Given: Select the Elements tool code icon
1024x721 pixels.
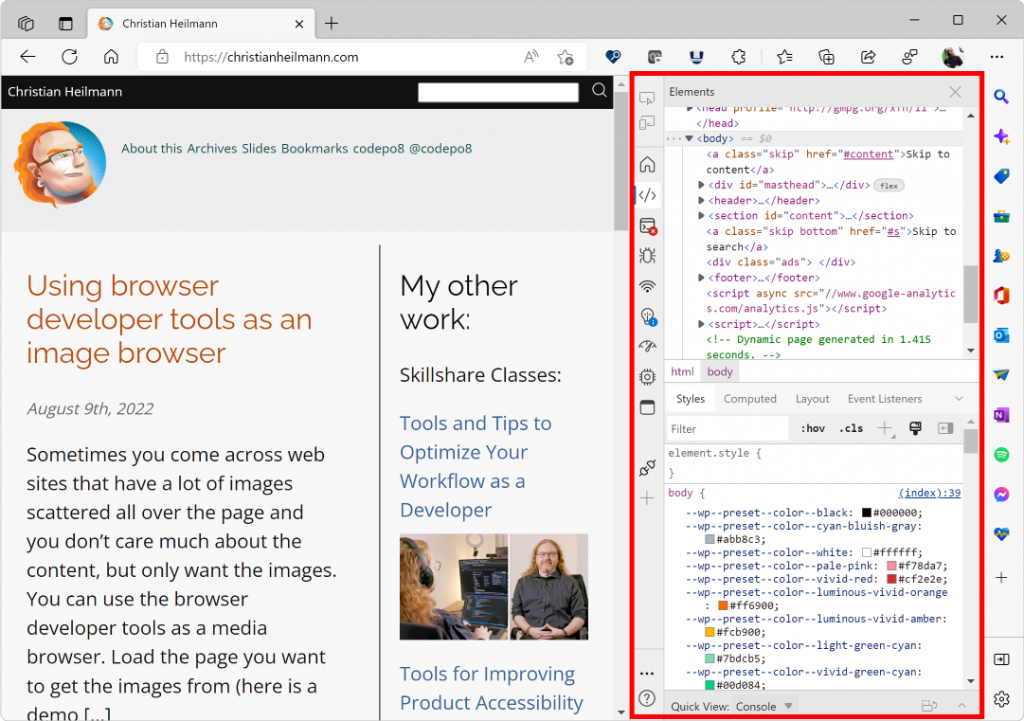Looking at the screenshot, I should coord(647,195).
